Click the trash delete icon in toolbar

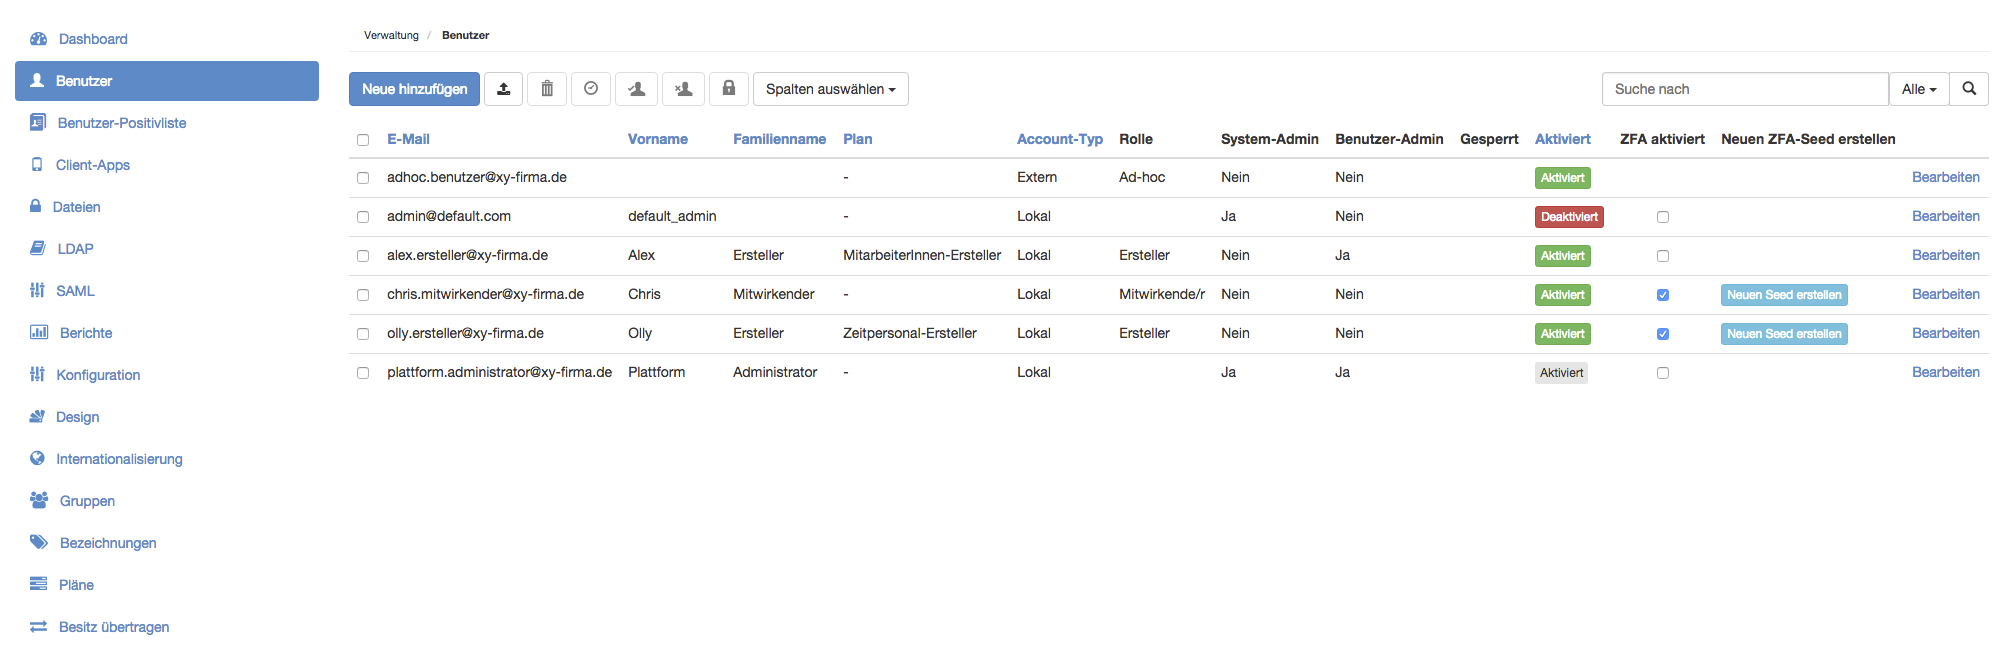[x=547, y=89]
